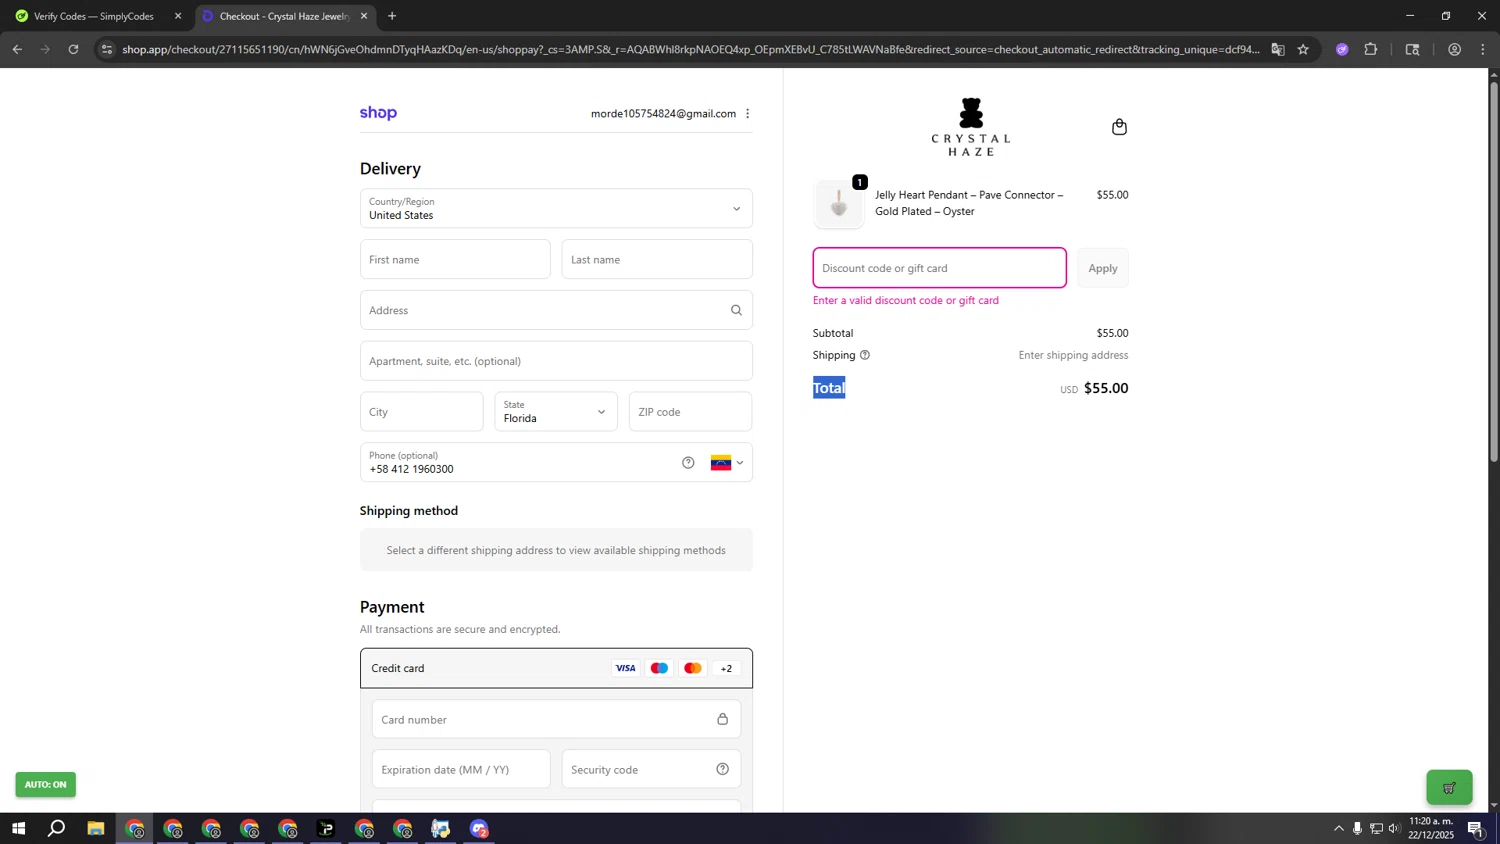Screen dimensions: 1500x844
Task: Click the Shop logo
Action: click(378, 113)
